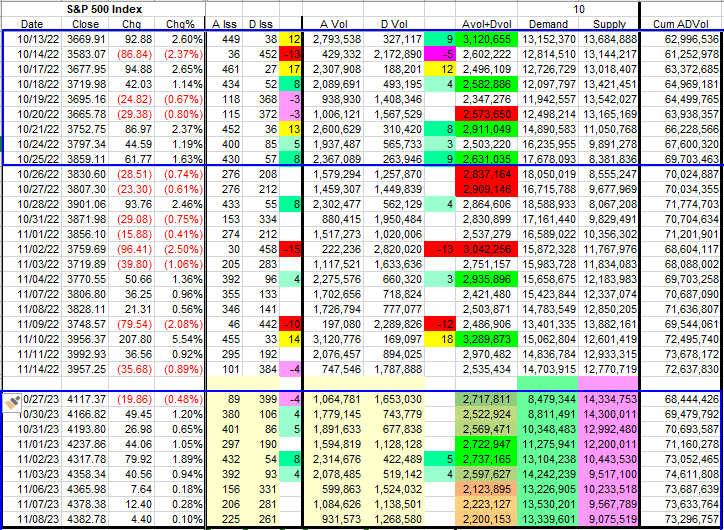The height and width of the screenshot is (530, 724).
Task: Click the date cell "10/30/23"
Action: coord(32,414)
